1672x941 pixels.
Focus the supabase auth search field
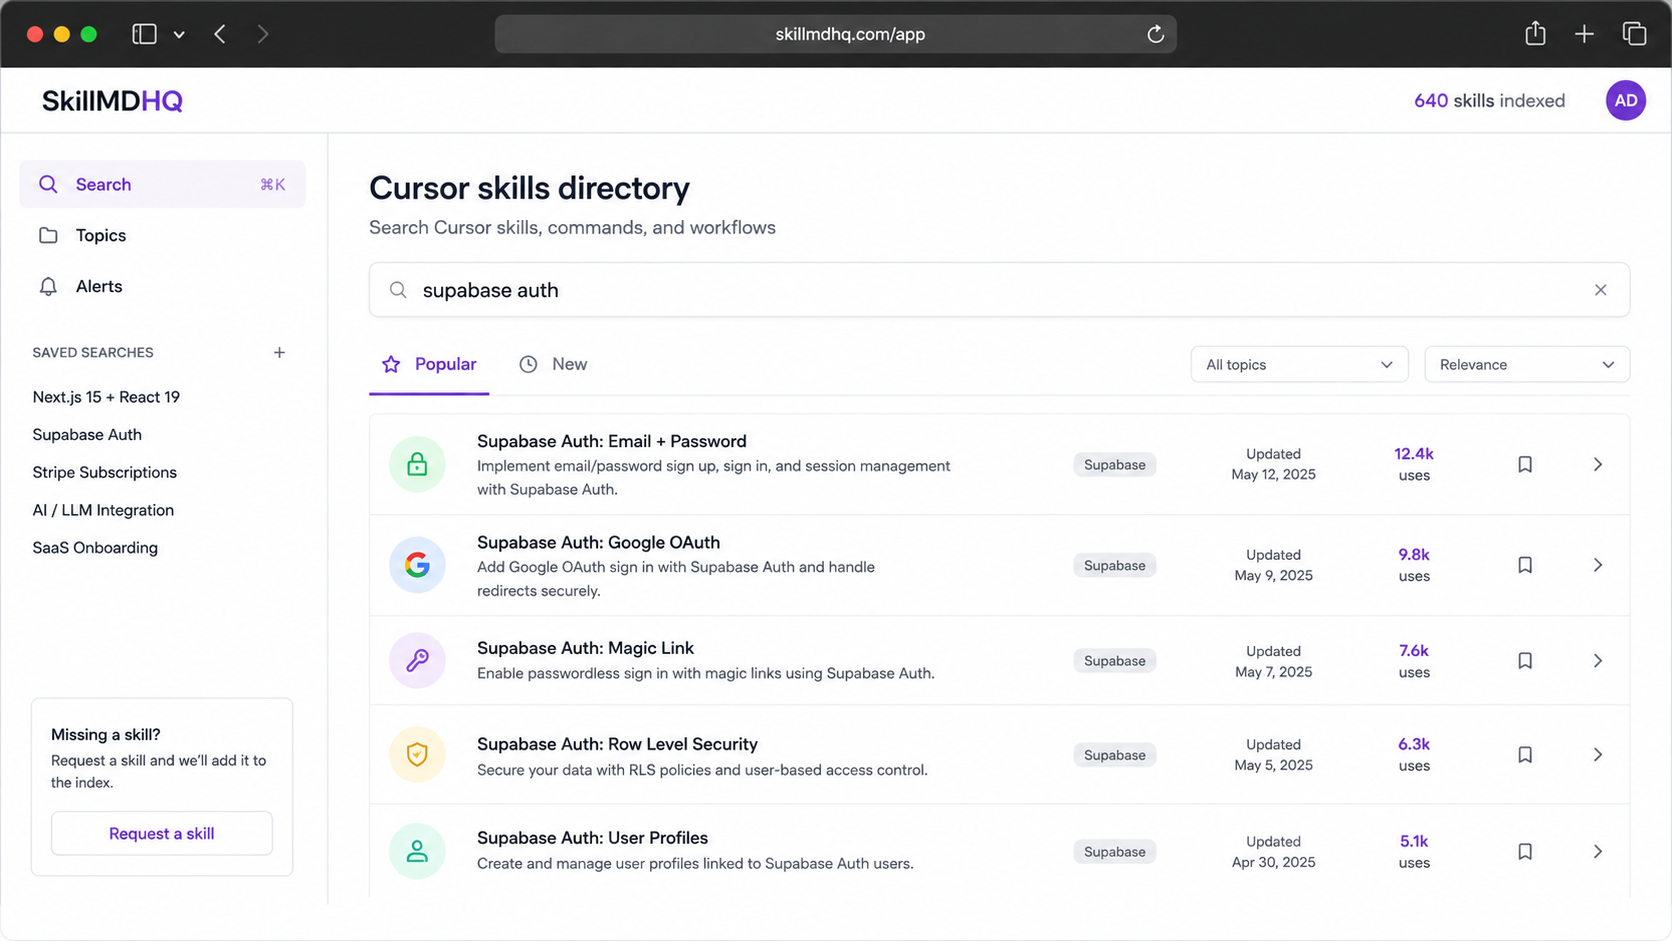coord(999,290)
